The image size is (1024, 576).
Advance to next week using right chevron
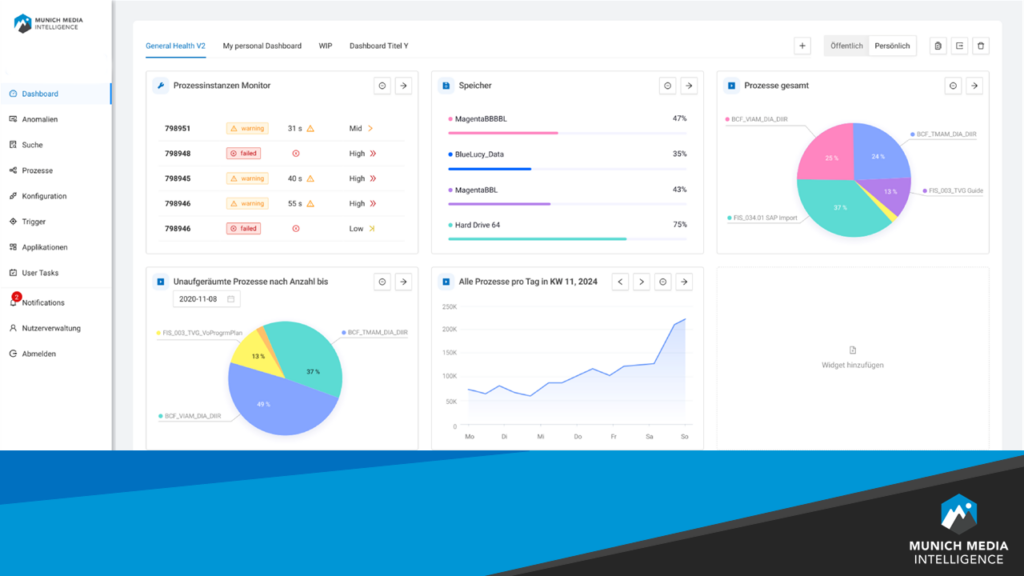(x=641, y=281)
